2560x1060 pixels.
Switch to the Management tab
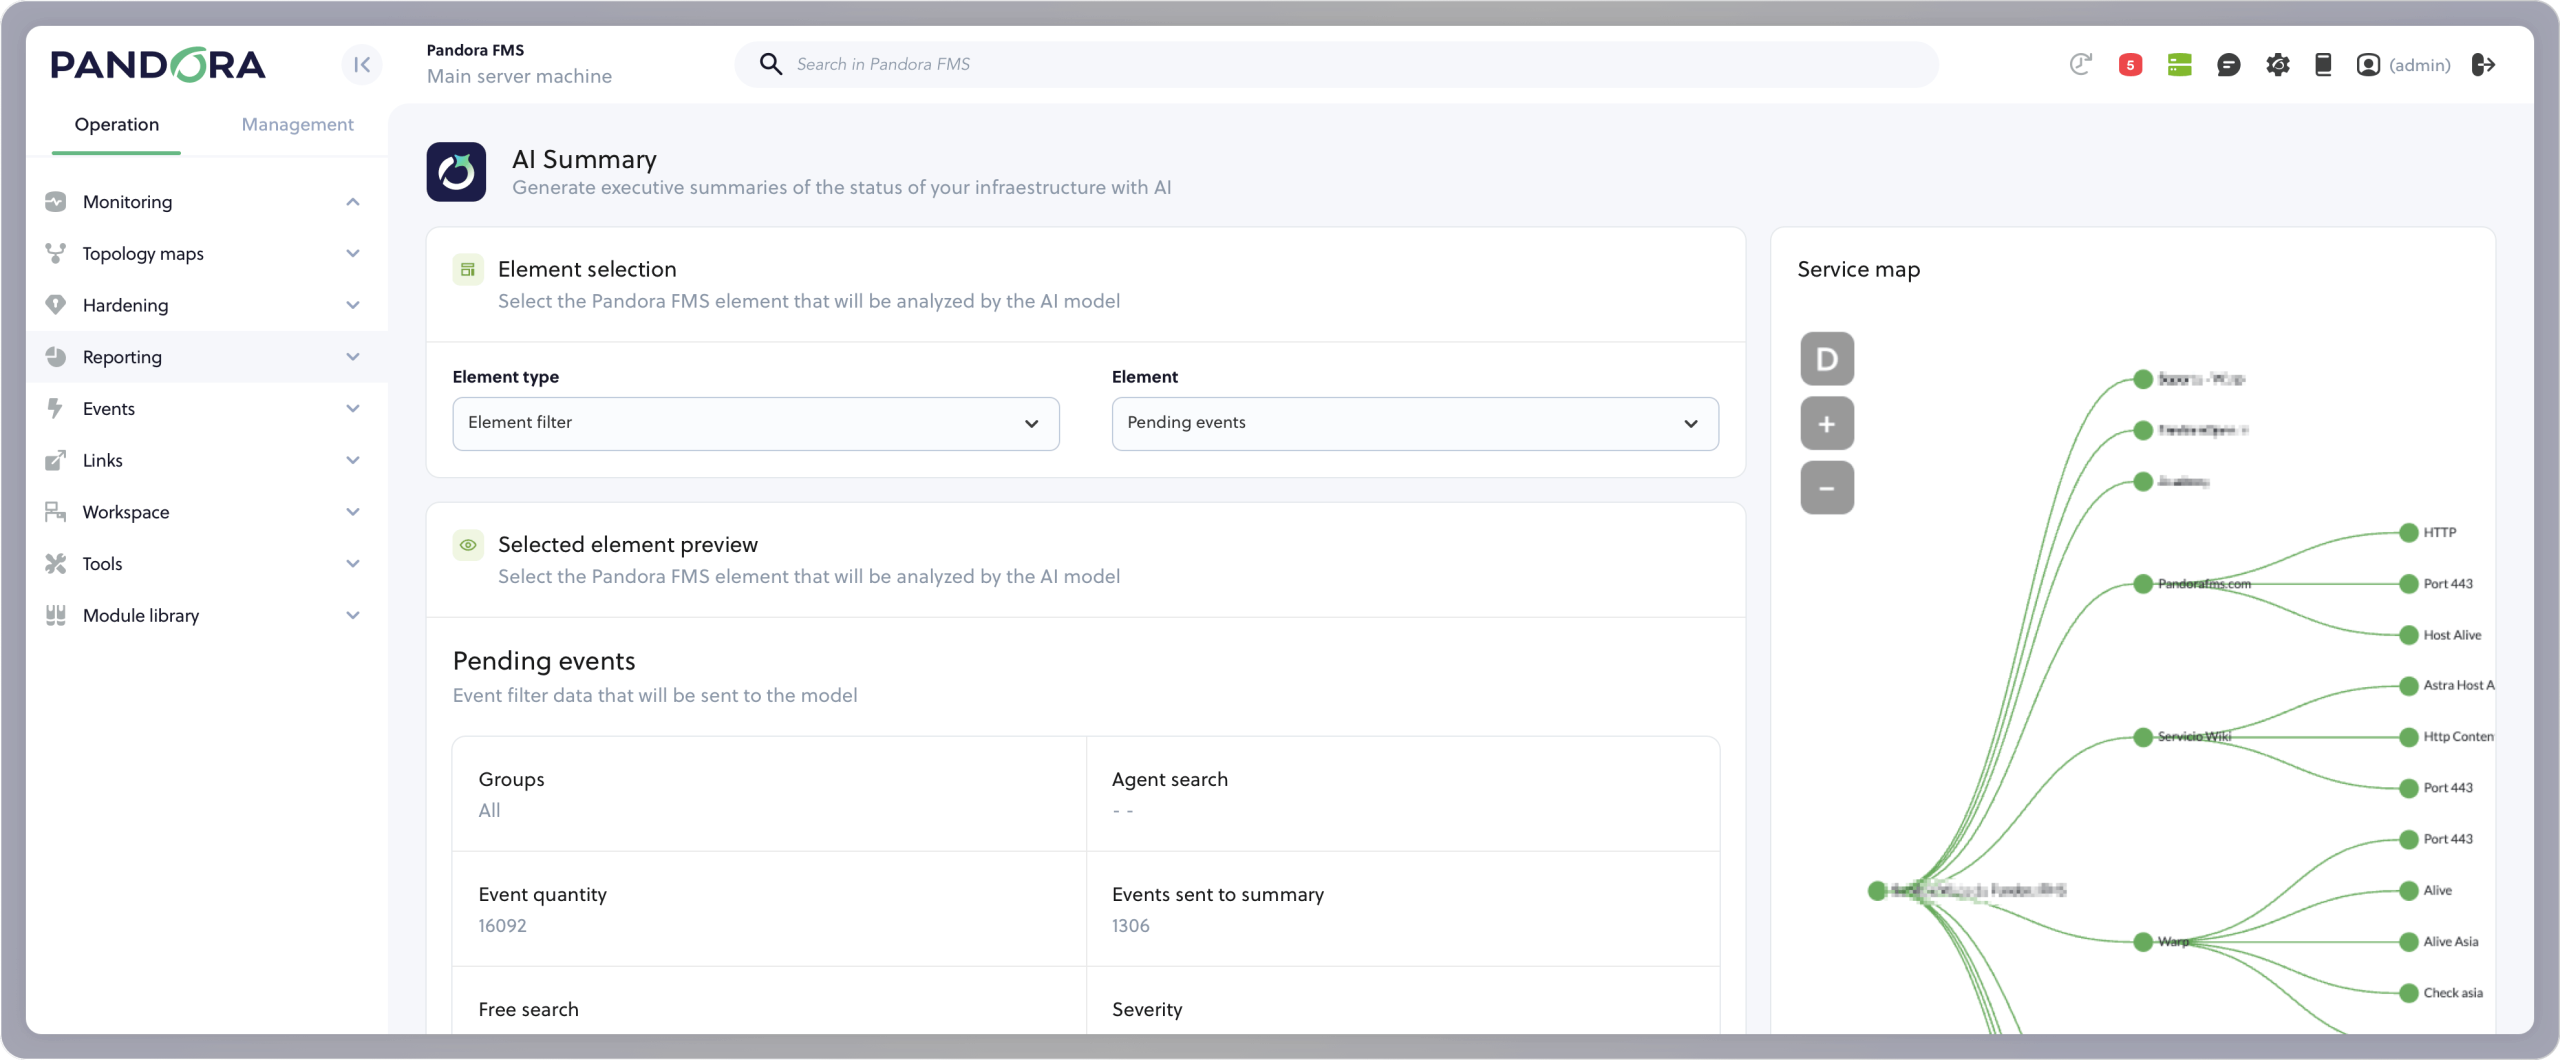(x=298, y=125)
